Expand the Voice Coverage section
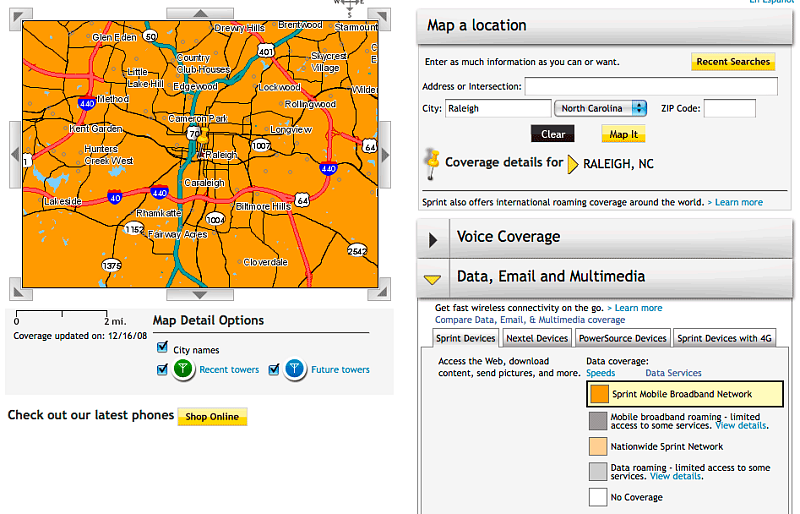 click(433, 239)
